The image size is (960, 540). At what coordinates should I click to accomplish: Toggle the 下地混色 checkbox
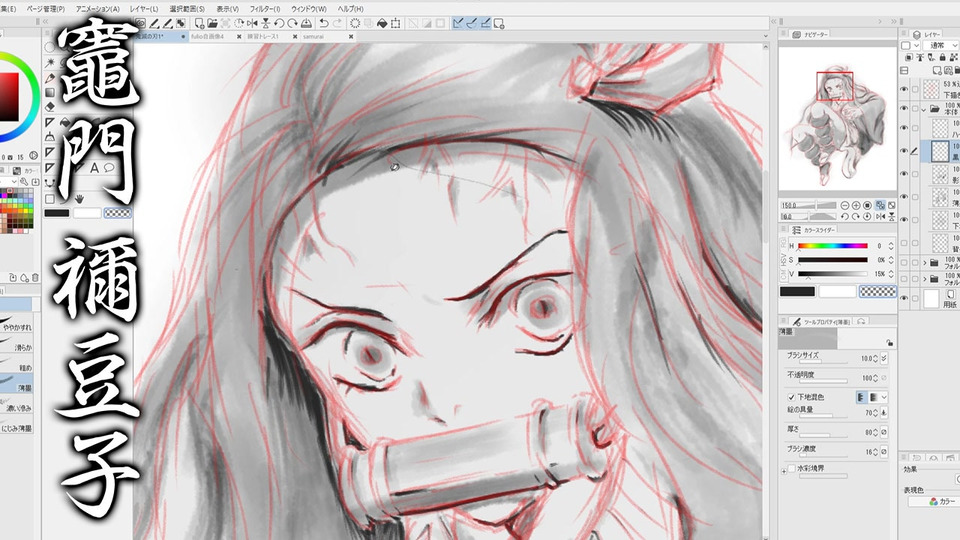click(791, 397)
